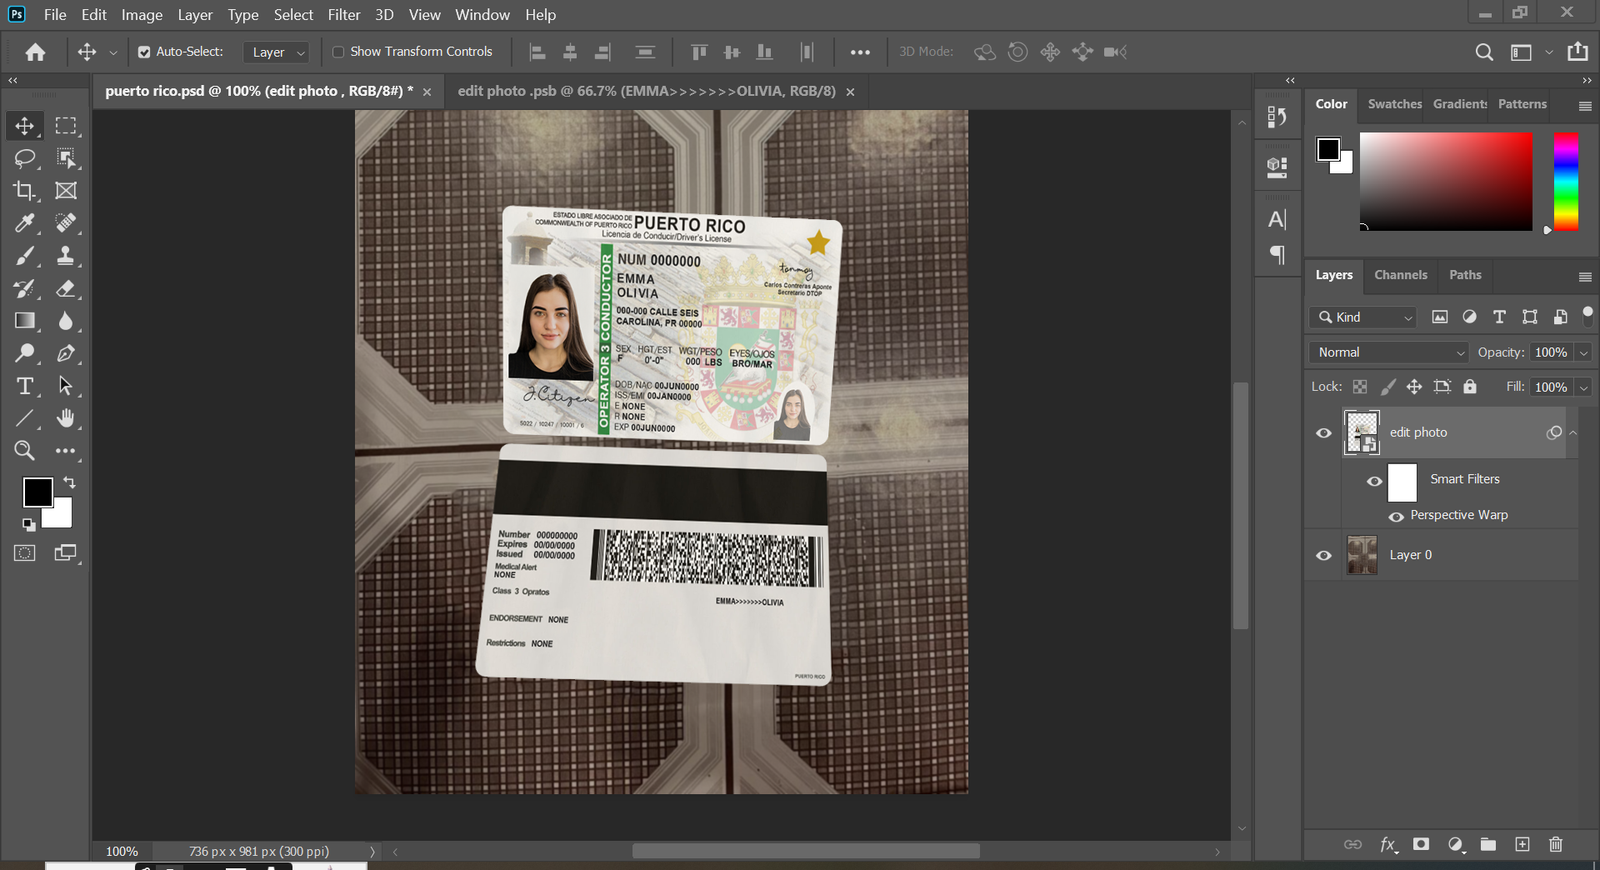The image size is (1600, 870).
Task: Toggle Quick Mask mode
Action: [x=24, y=553]
